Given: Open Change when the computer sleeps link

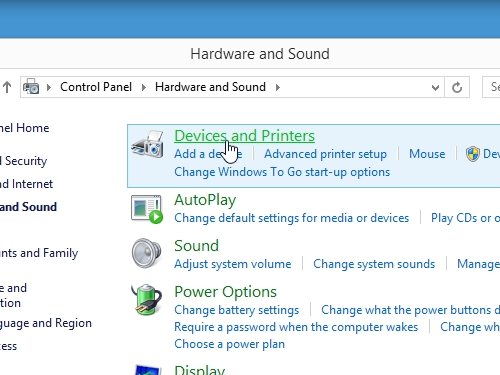Looking at the screenshot, I should coord(470,327).
